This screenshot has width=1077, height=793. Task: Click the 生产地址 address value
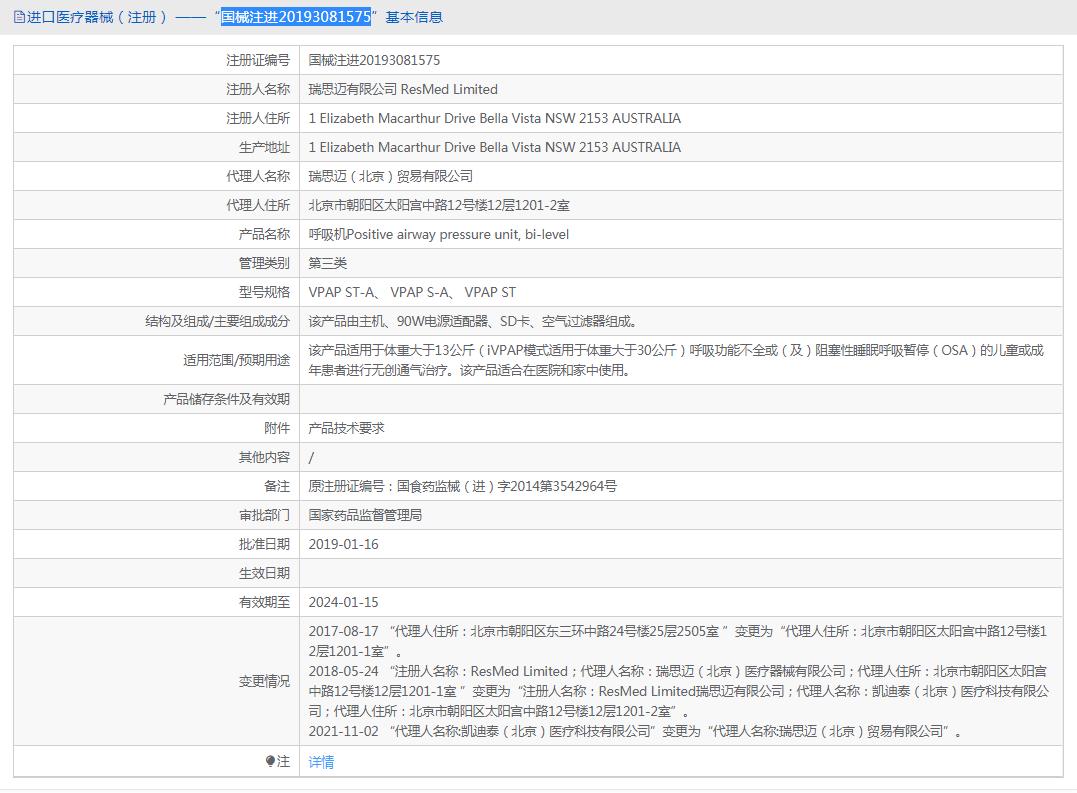[x=495, y=147]
